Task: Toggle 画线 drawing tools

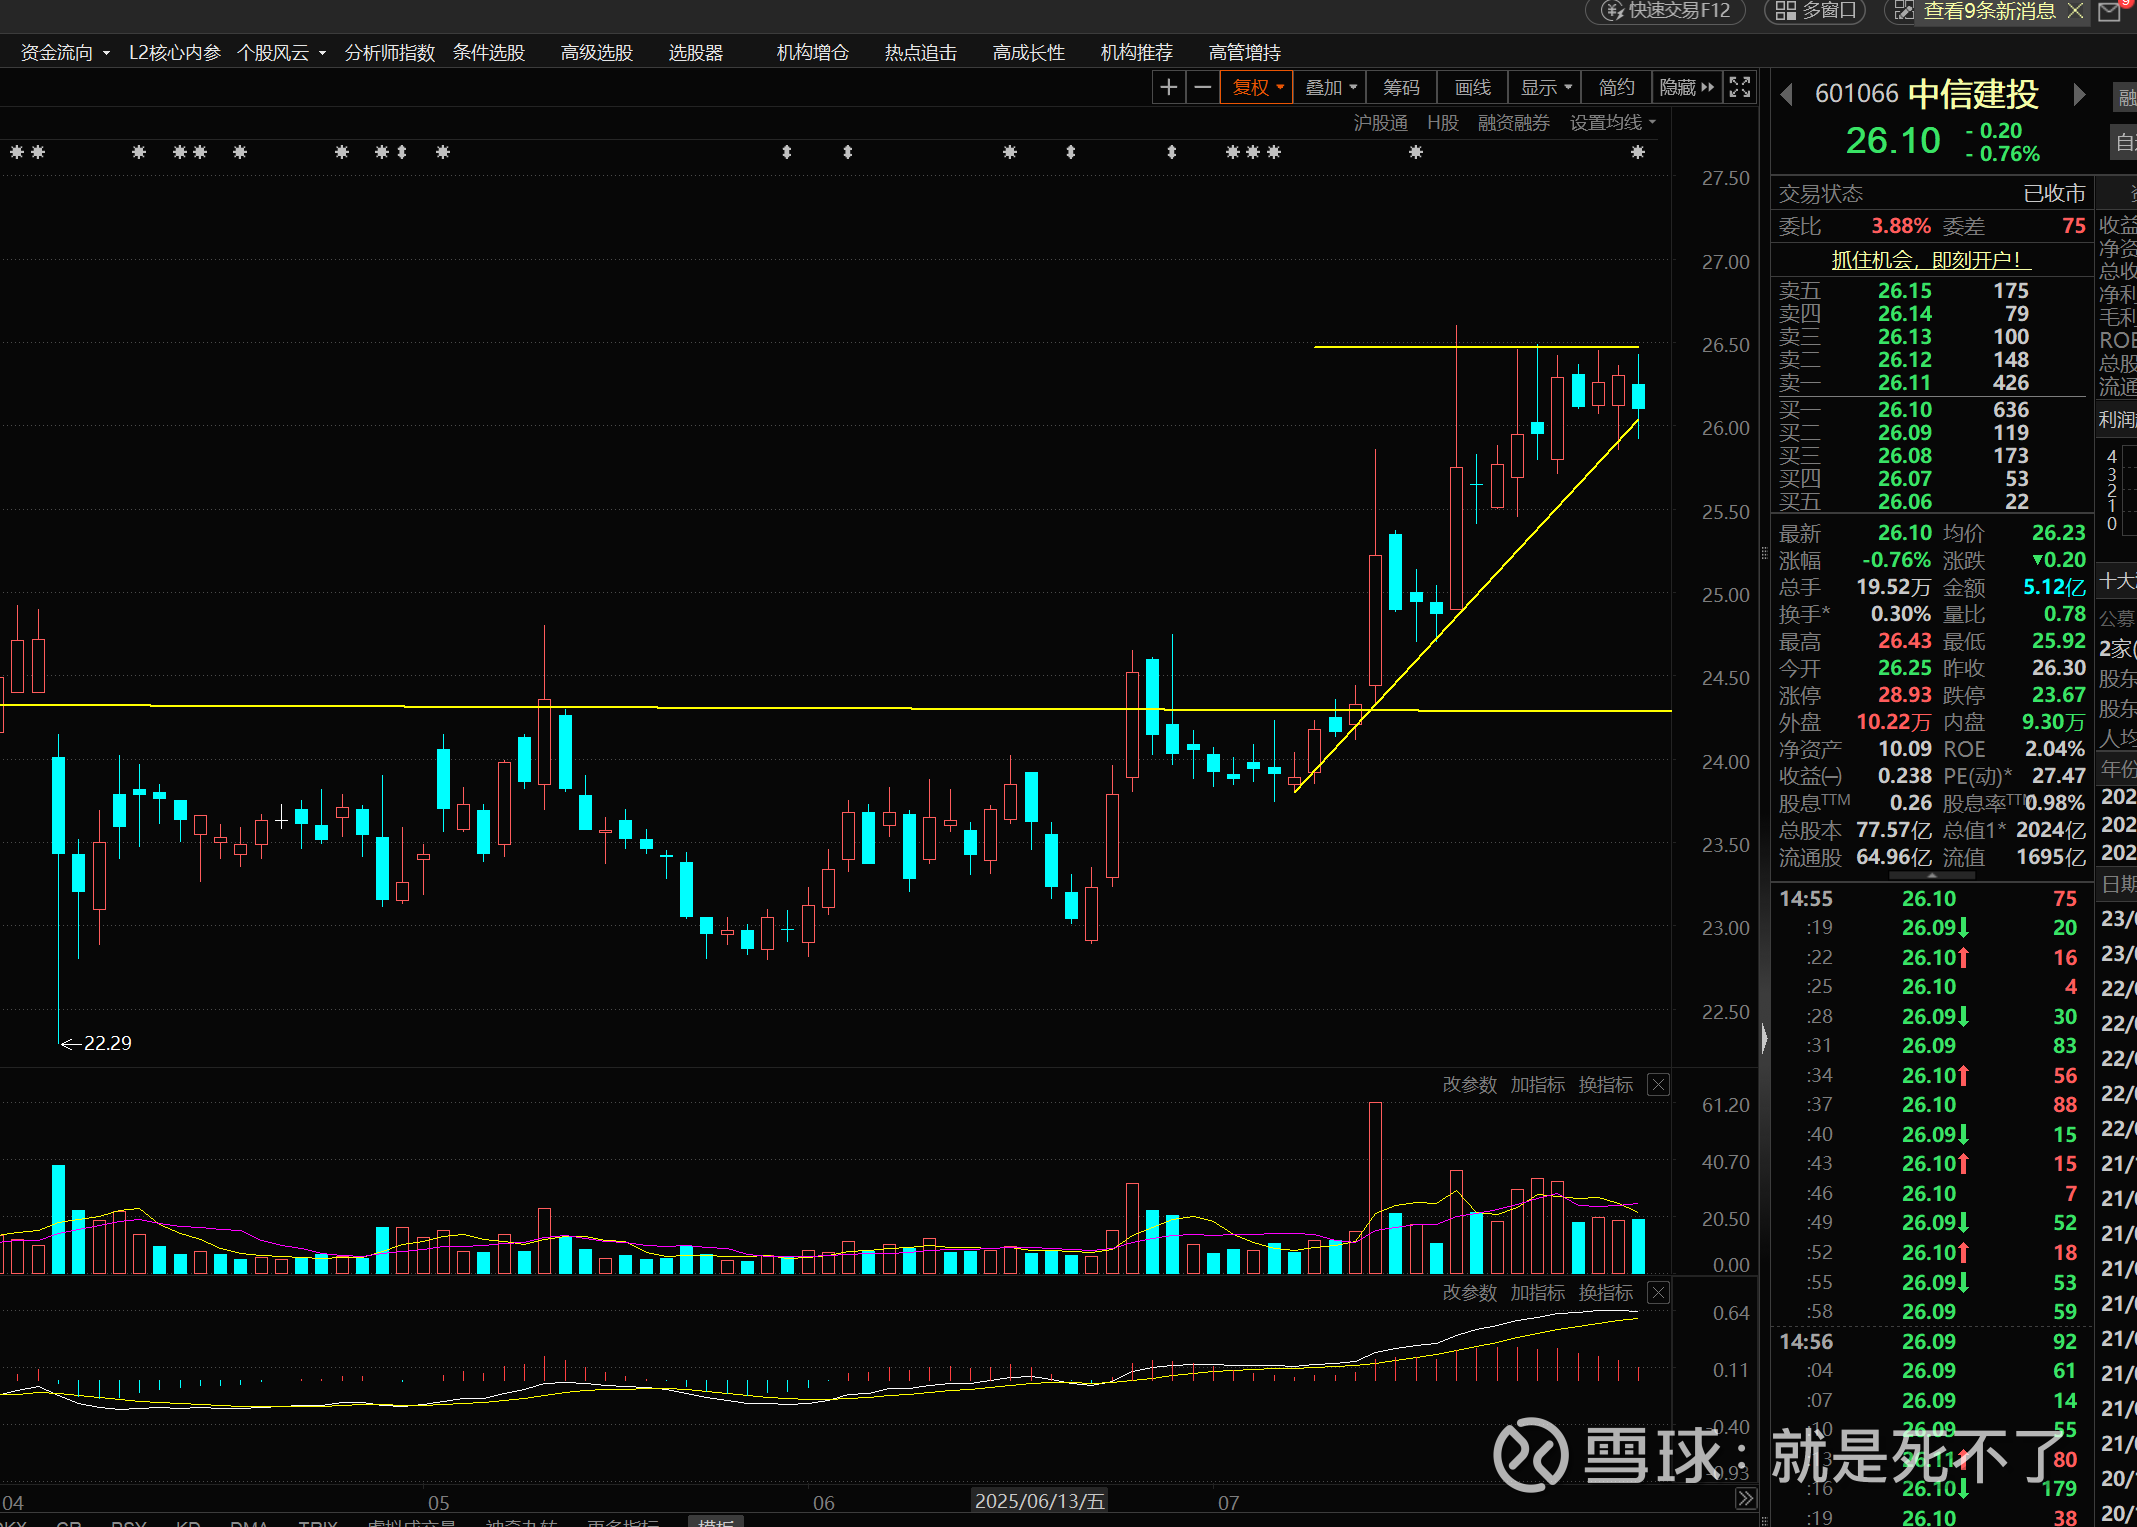Action: (x=1473, y=88)
